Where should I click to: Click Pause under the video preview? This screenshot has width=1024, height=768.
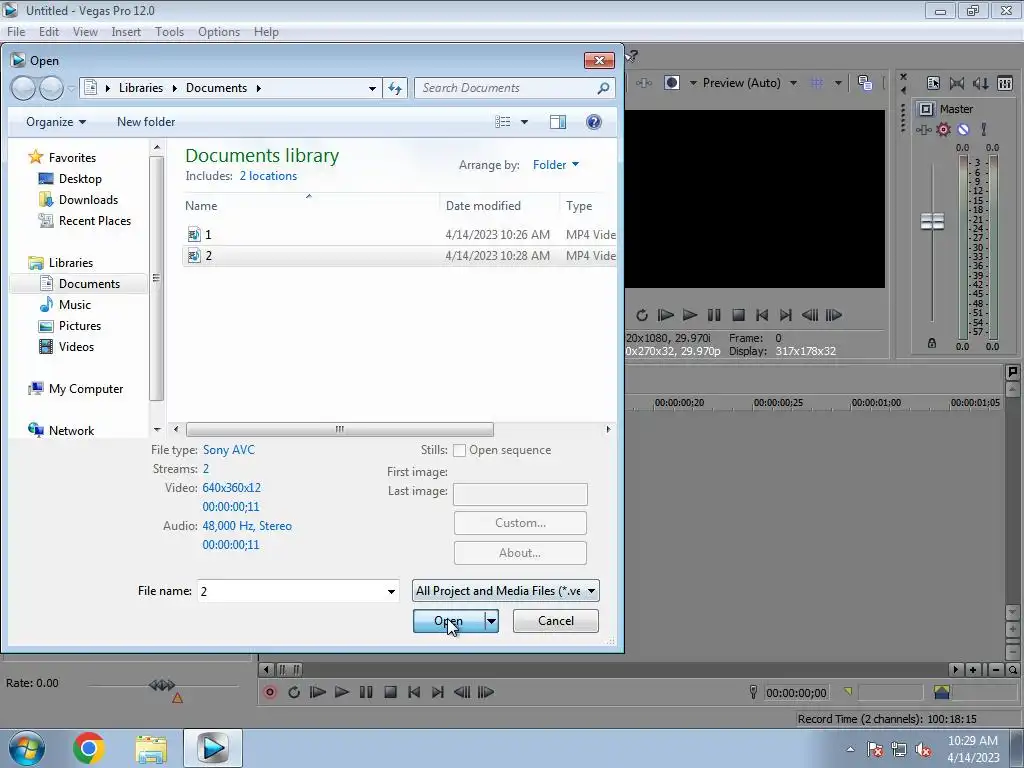714,315
